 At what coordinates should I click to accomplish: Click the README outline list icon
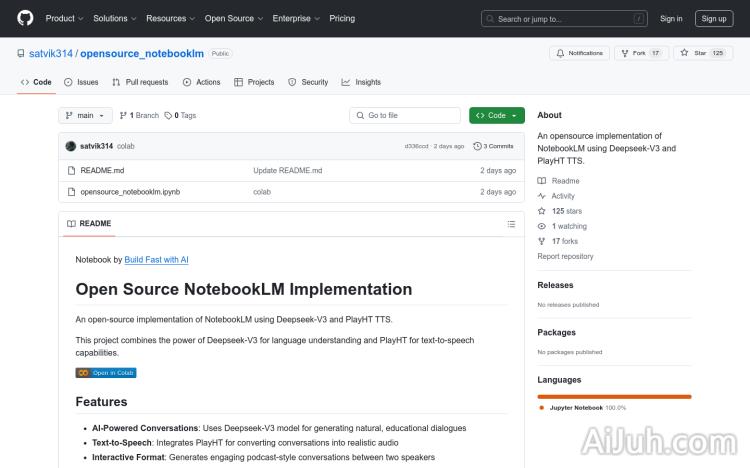click(x=510, y=224)
